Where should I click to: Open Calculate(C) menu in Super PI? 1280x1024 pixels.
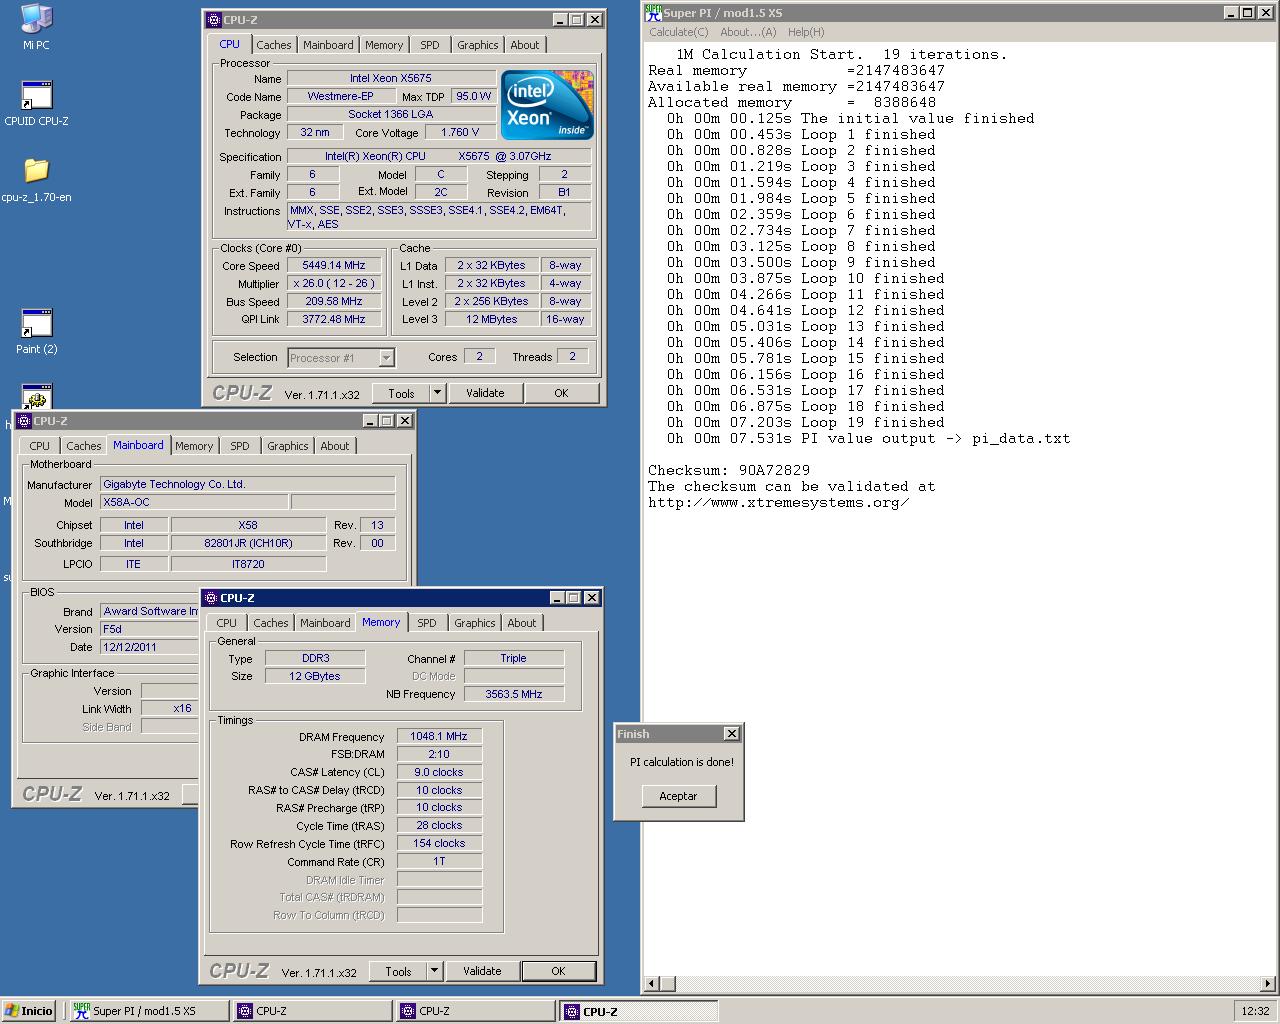click(x=679, y=32)
